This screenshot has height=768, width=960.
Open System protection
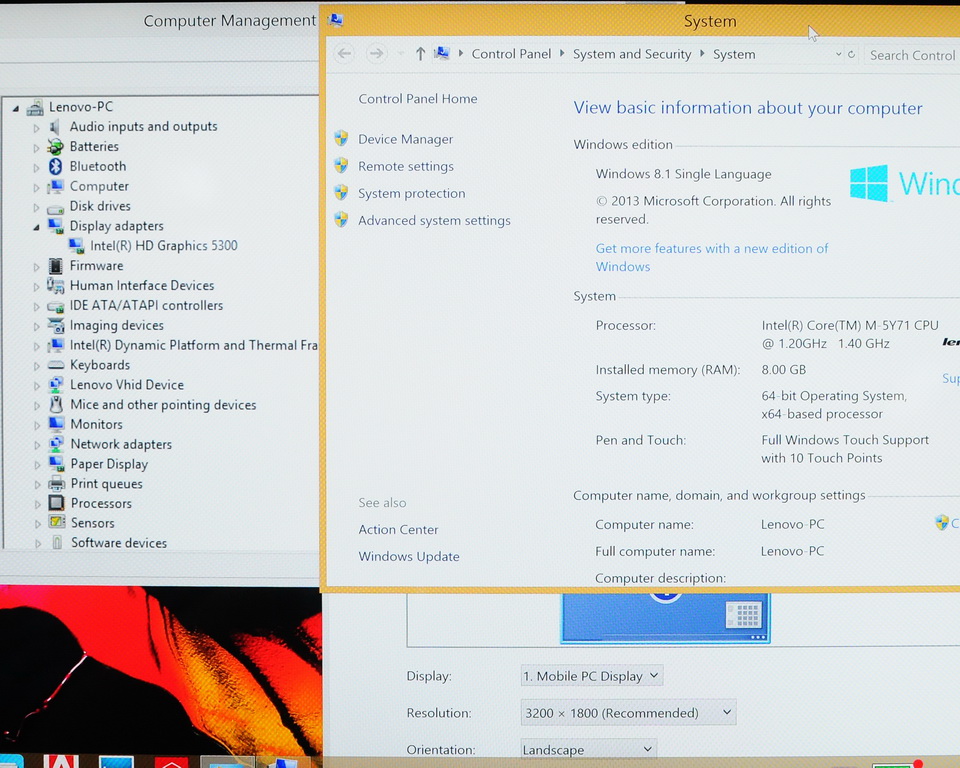click(411, 193)
